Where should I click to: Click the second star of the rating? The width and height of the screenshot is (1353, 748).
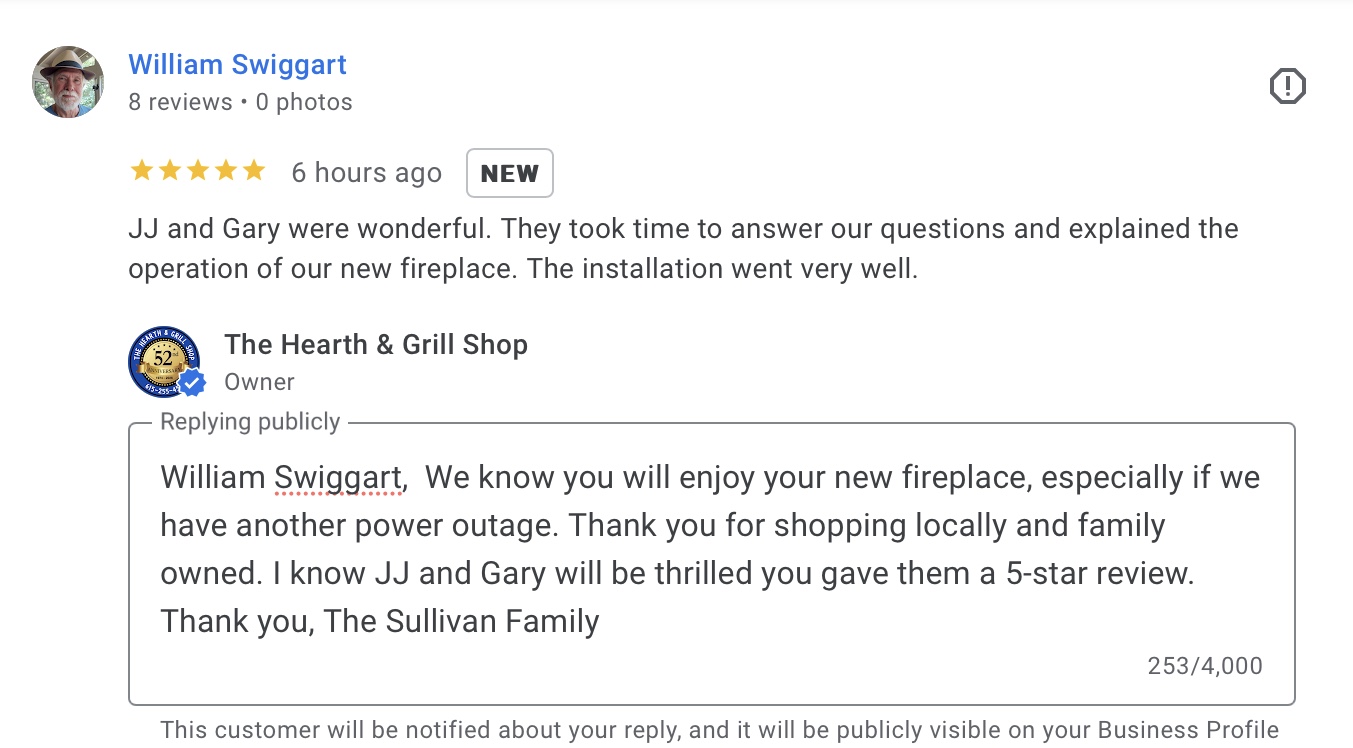170,171
